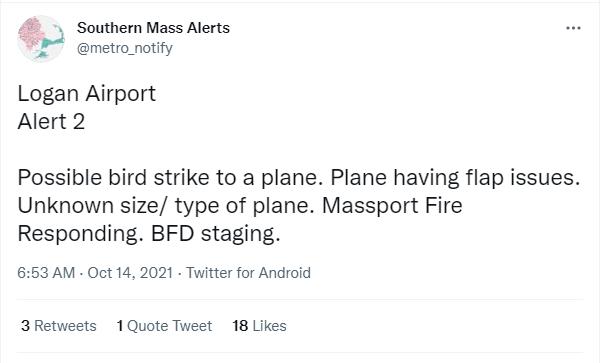The height and width of the screenshot is (363, 601).
Task: Open the Twitter for Android source link
Action: pyautogui.click(x=248, y=273)
